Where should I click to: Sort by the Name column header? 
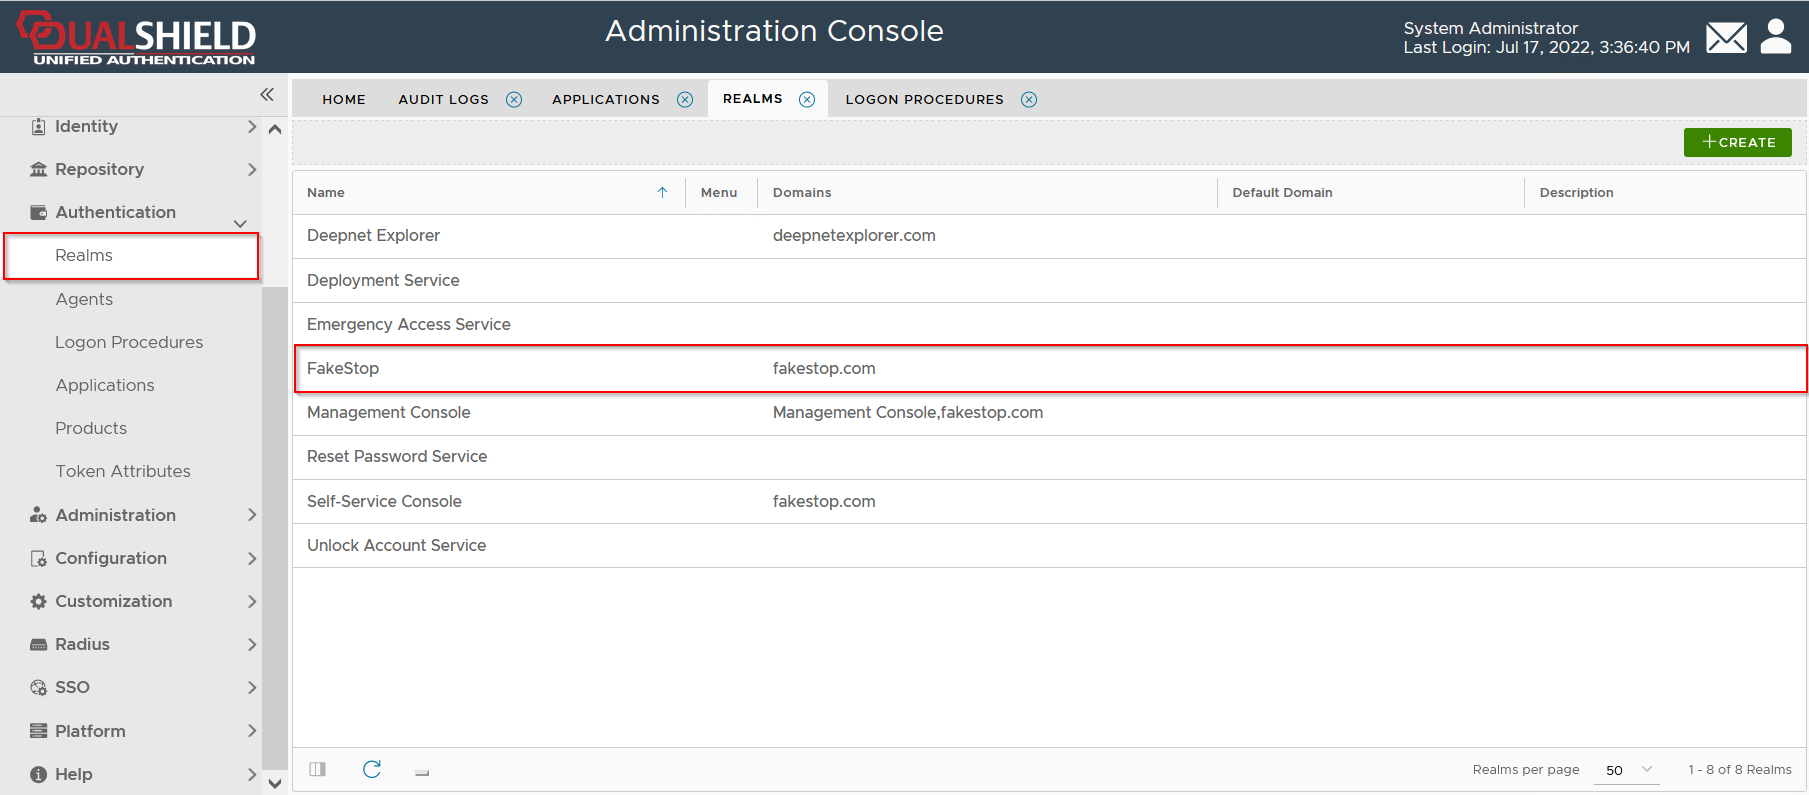point(326,192)
